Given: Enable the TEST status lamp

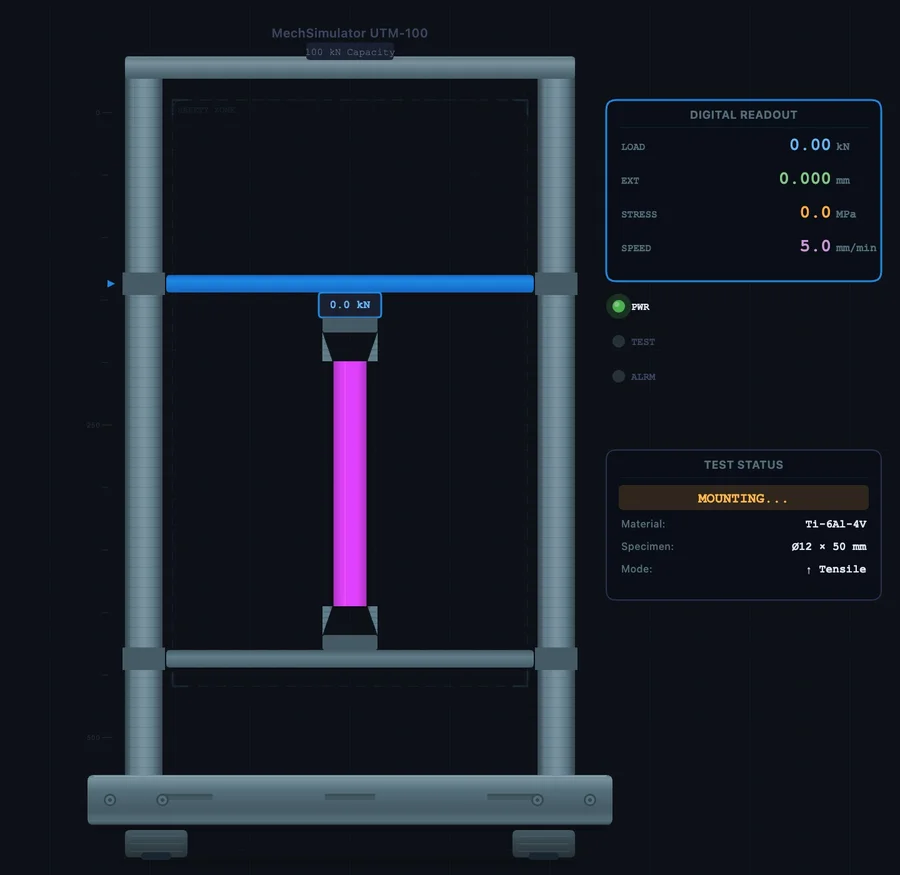Looking at the screenshot, I should (x=619, y=341).
